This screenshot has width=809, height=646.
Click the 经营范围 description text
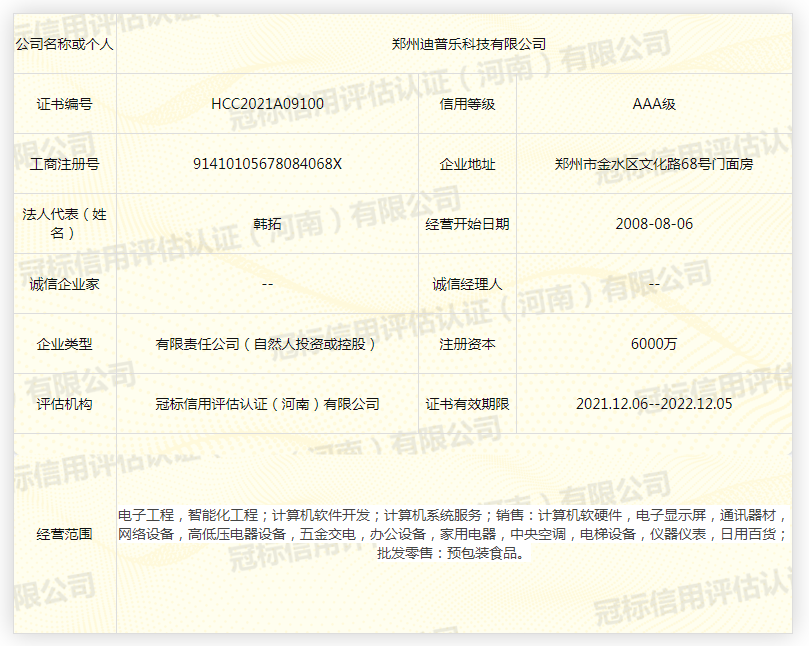point(452,534)
